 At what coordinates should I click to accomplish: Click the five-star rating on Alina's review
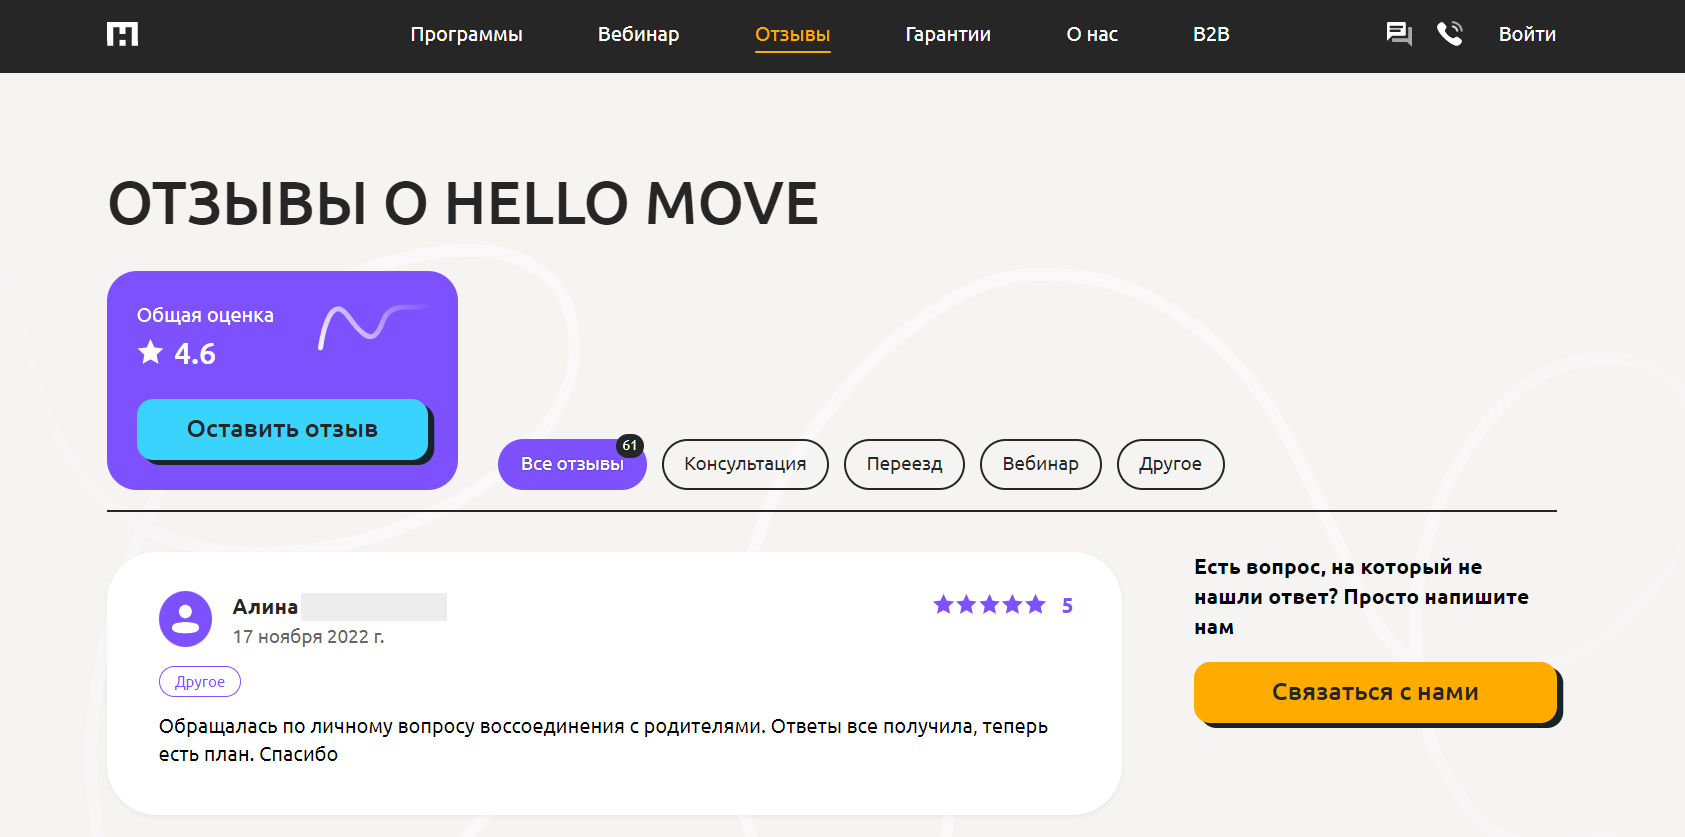988,605
